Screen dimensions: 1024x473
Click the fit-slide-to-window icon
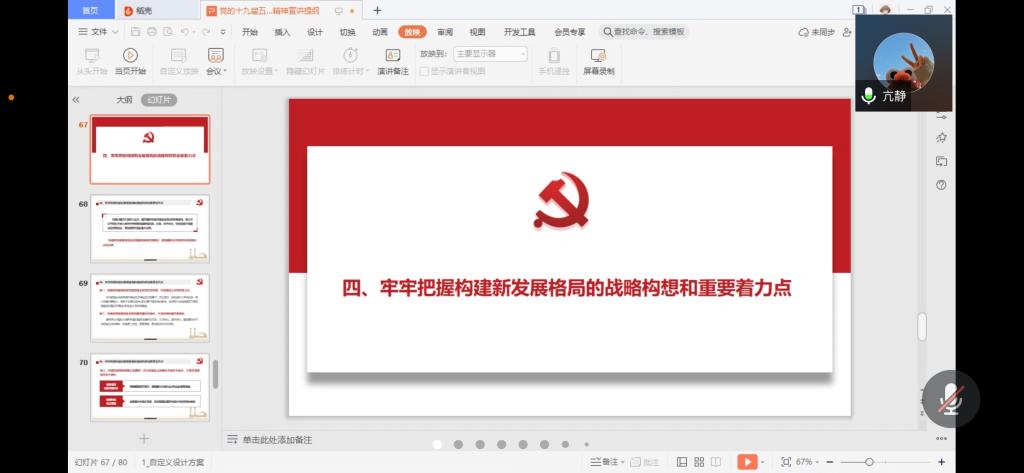tap(786, 462)
